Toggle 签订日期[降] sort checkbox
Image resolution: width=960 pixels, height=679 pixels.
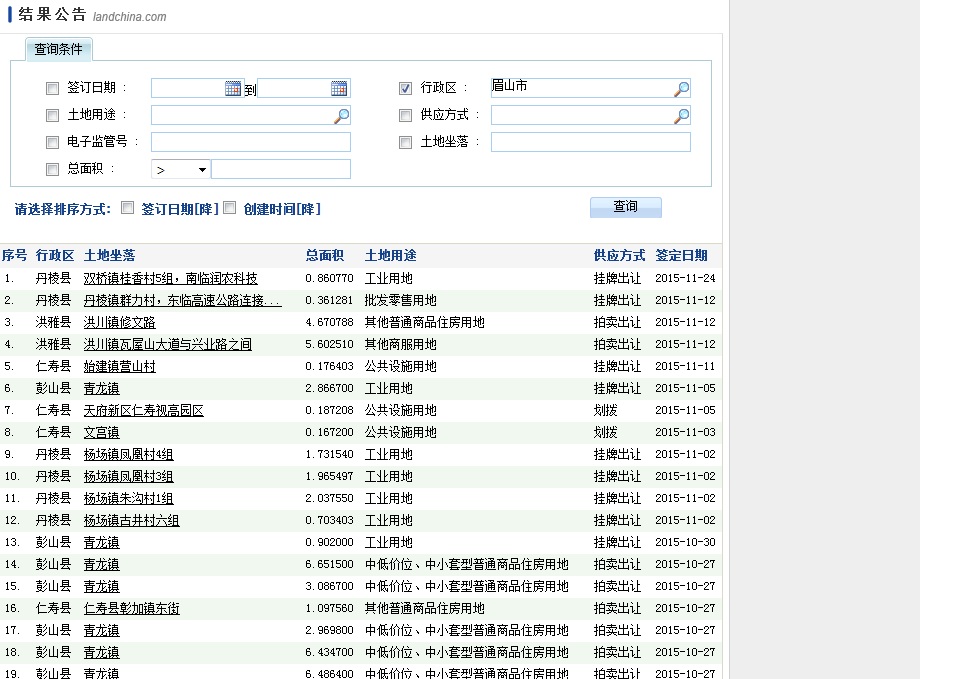point(127,208)
